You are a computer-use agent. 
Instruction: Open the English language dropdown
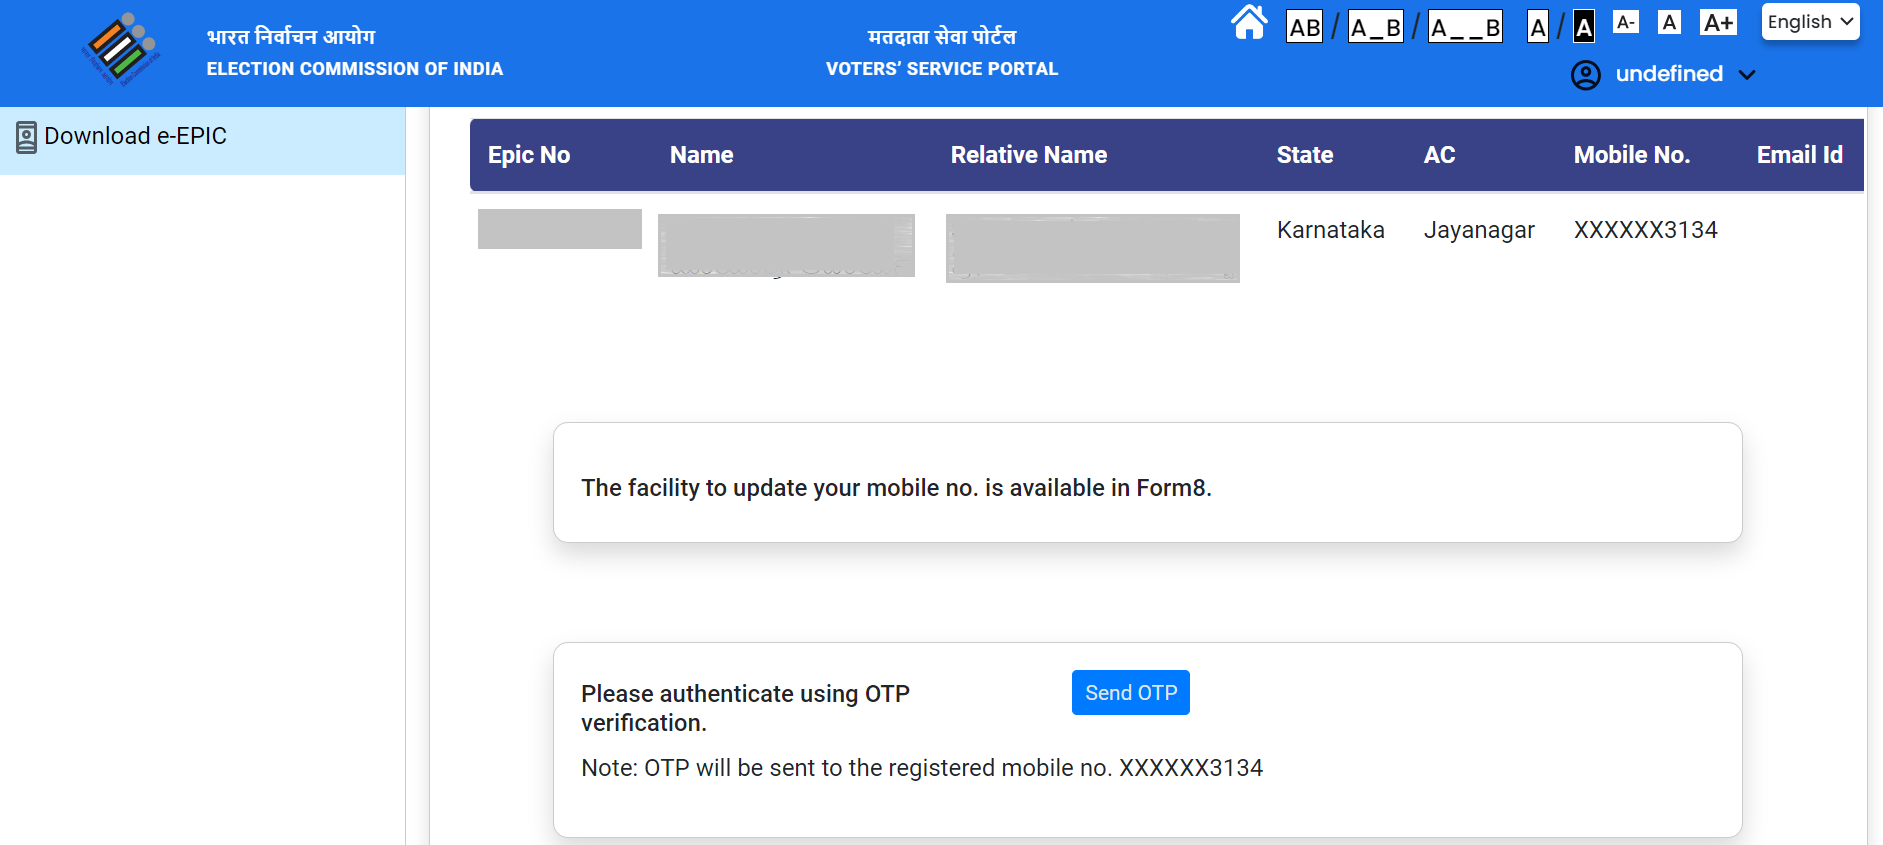[x=1810, y=22]
